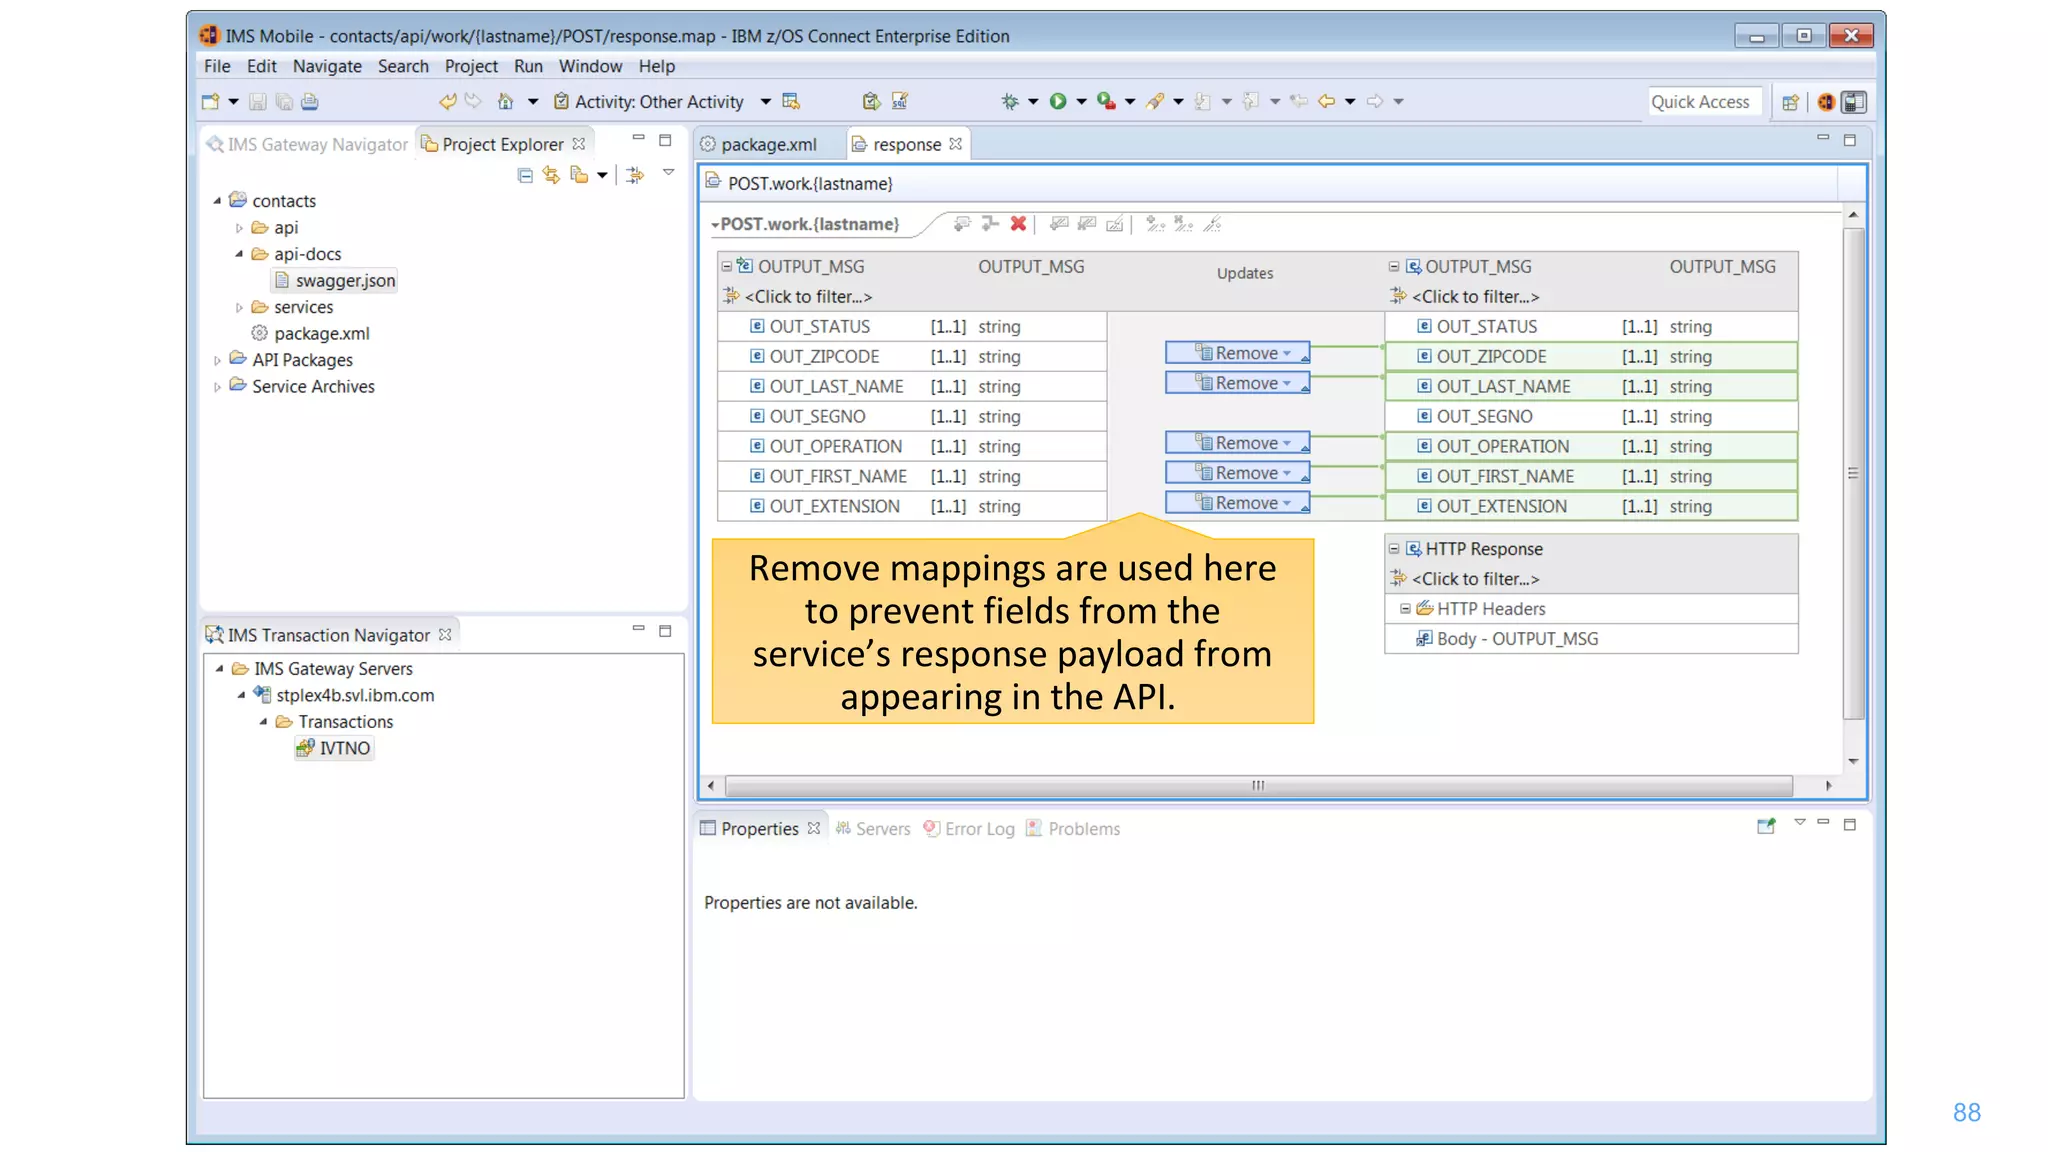
Task: Click left <Click to filter...> link
Action: click(808, 297)
